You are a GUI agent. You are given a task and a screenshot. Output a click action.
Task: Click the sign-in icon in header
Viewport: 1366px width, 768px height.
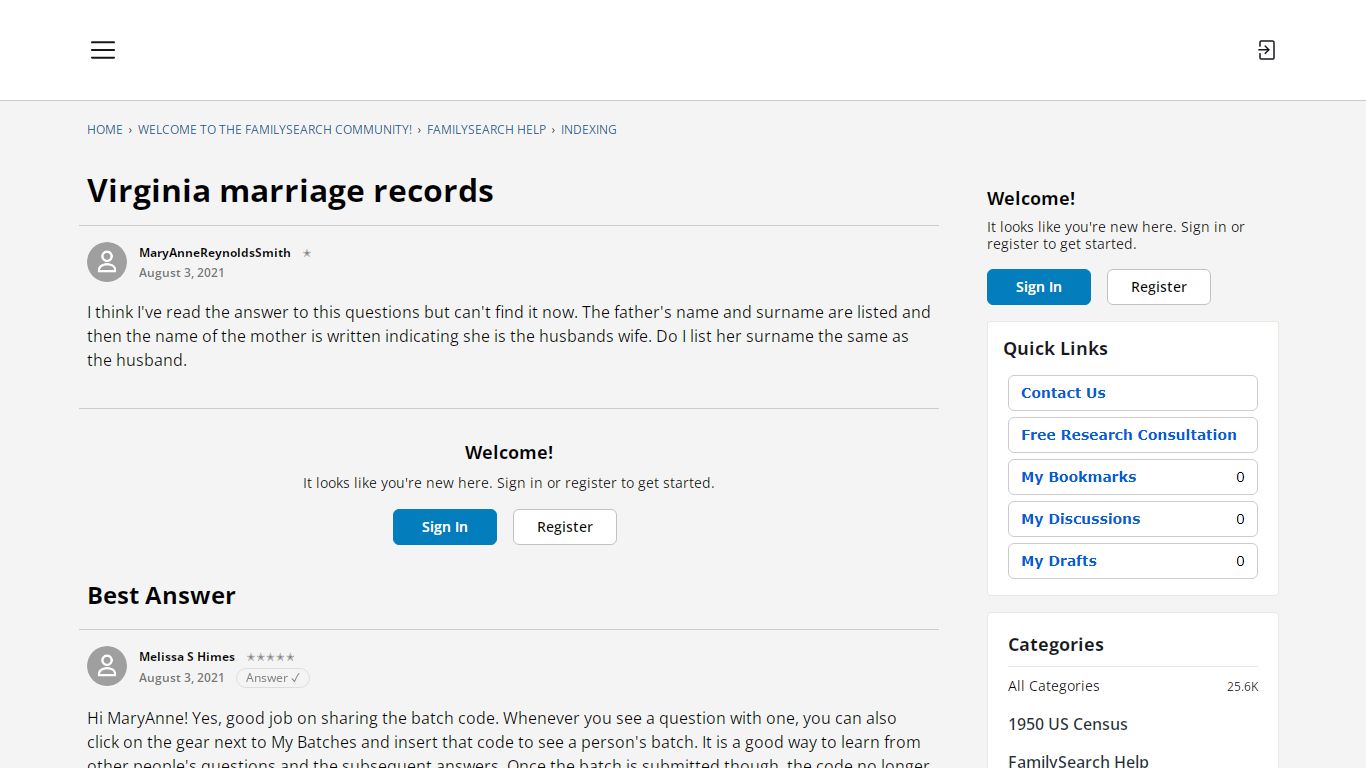1266,50
